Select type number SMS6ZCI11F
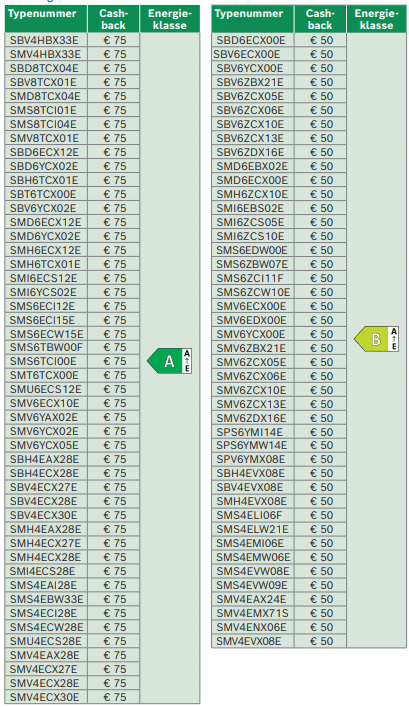 coord(250,278)
